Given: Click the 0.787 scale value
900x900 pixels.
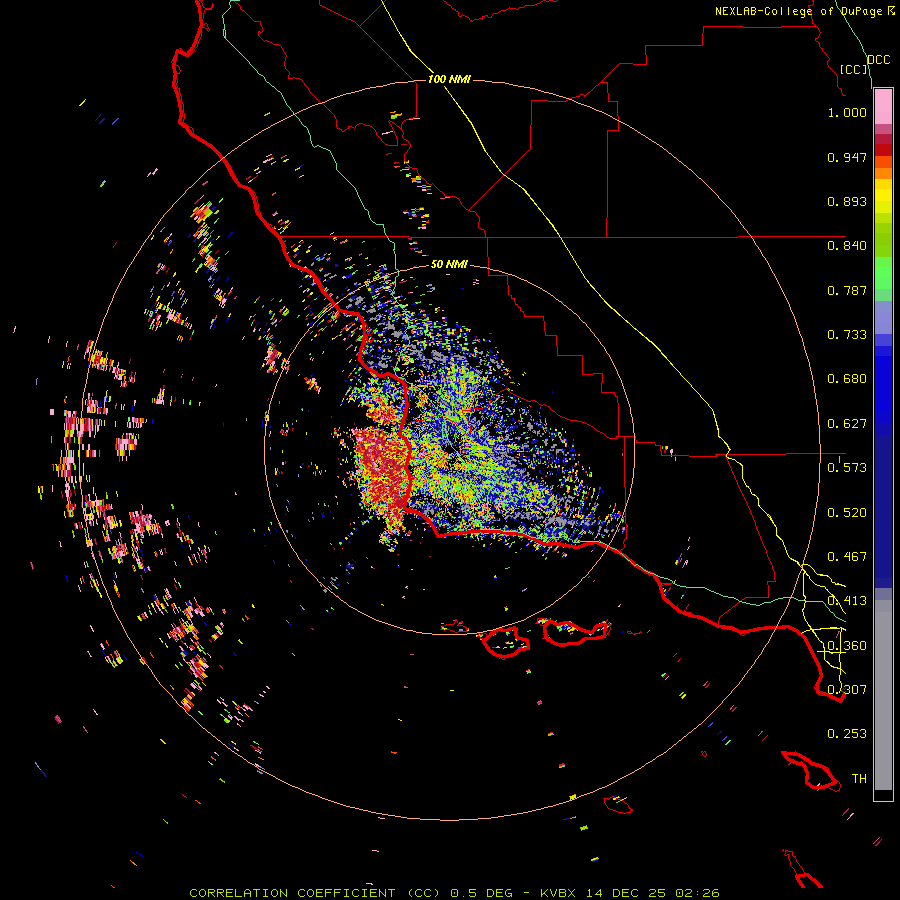Looking at the screenshot, I should (847, 290).
